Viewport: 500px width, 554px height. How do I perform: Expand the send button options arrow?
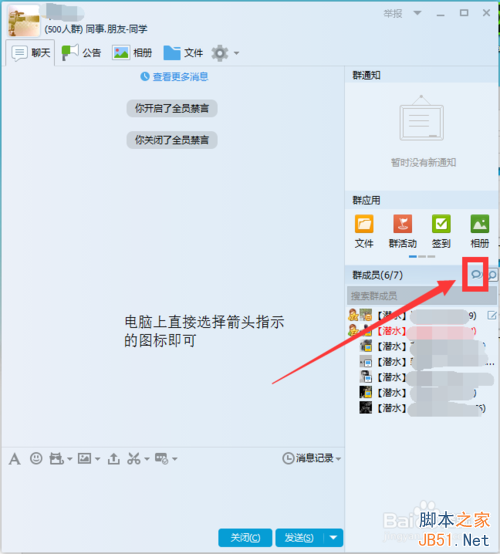tap(333, 537)
